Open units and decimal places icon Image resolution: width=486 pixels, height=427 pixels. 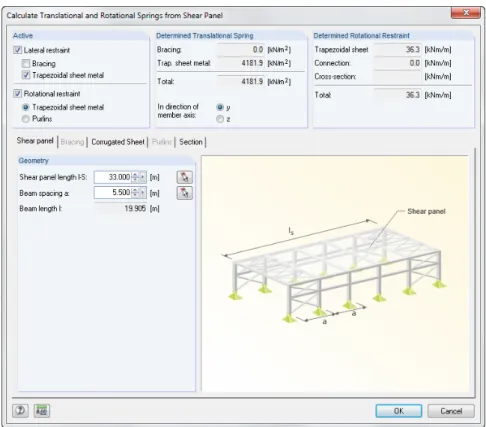click(x=42, y=411)
